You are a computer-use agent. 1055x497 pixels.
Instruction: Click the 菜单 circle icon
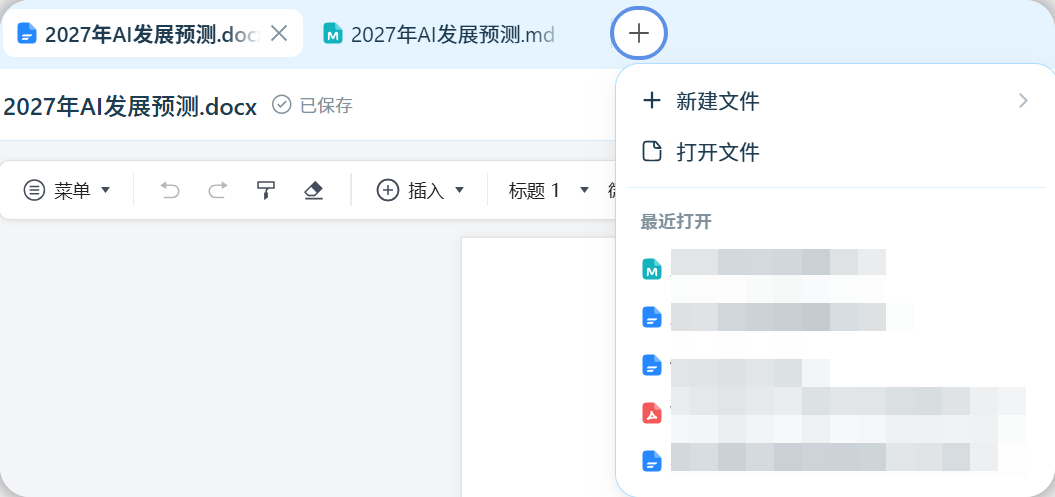pos(34,191)
